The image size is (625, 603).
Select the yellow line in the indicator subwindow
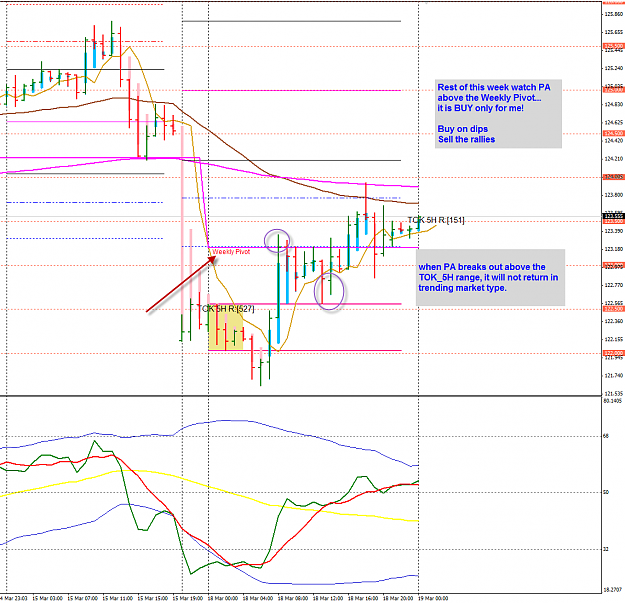pos(209,487)
